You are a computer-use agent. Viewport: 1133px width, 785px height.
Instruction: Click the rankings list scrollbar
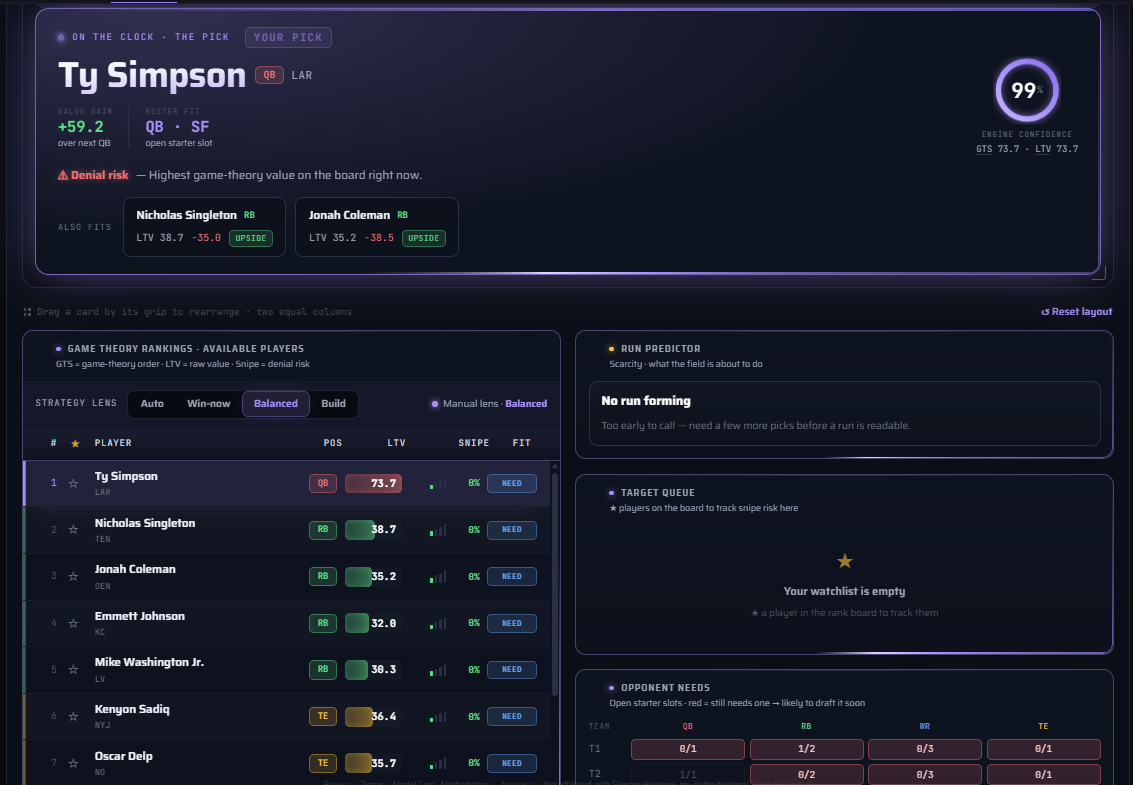[x=555, y=584]
